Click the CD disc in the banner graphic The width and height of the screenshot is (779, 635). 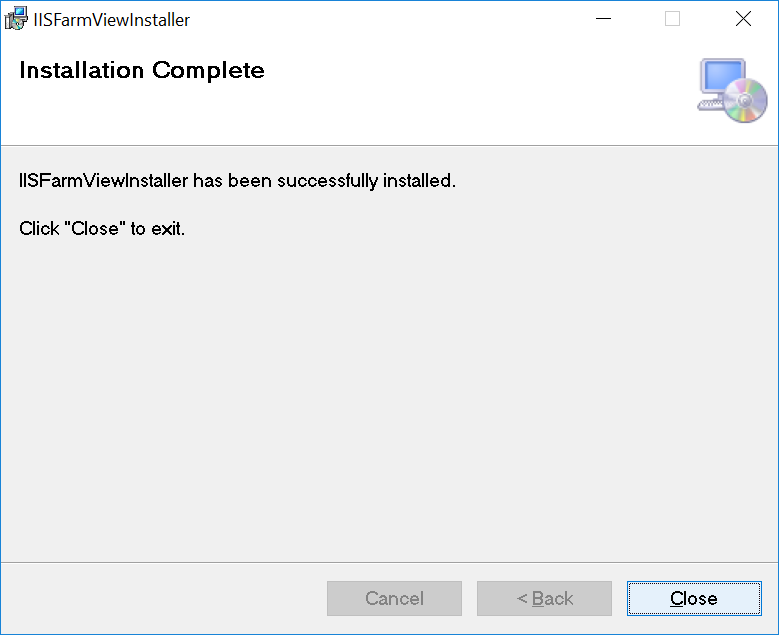745,100
